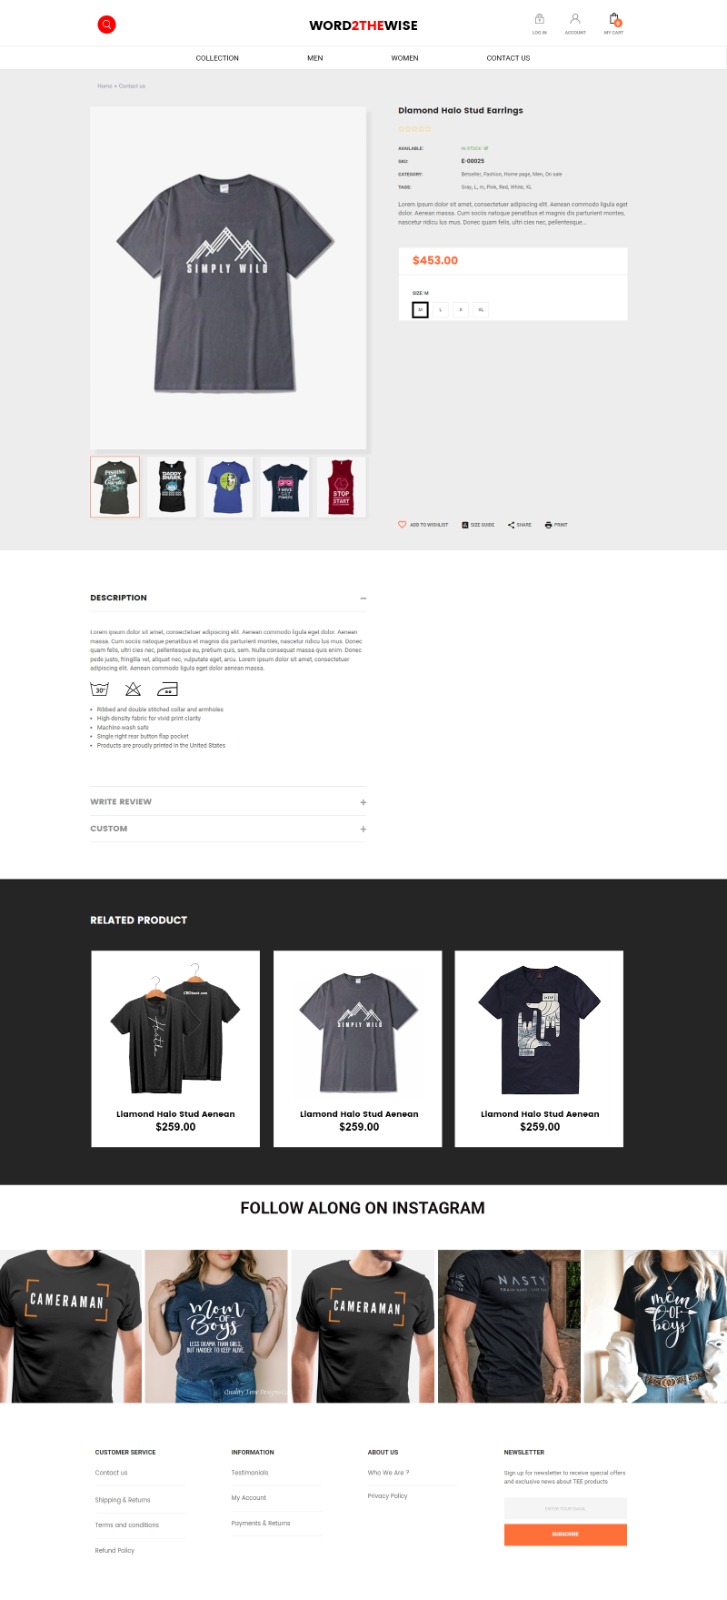Click the five-star rating under product title
This screenshot has width=727, height=1600.
click(x=415, y=129)
